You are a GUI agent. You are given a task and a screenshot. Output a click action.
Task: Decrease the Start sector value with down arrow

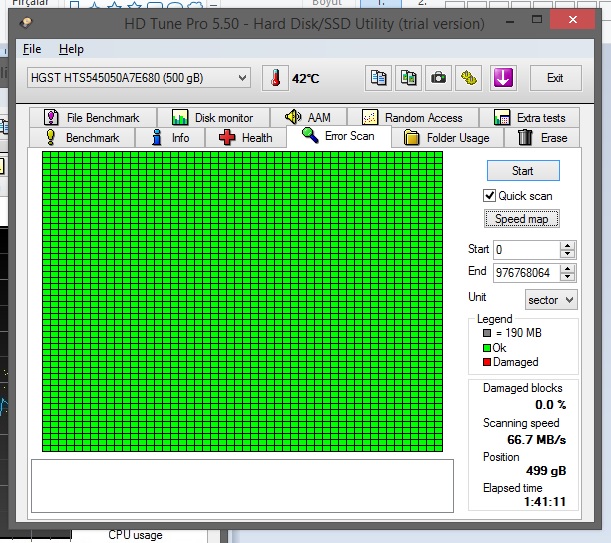point(568,254)
